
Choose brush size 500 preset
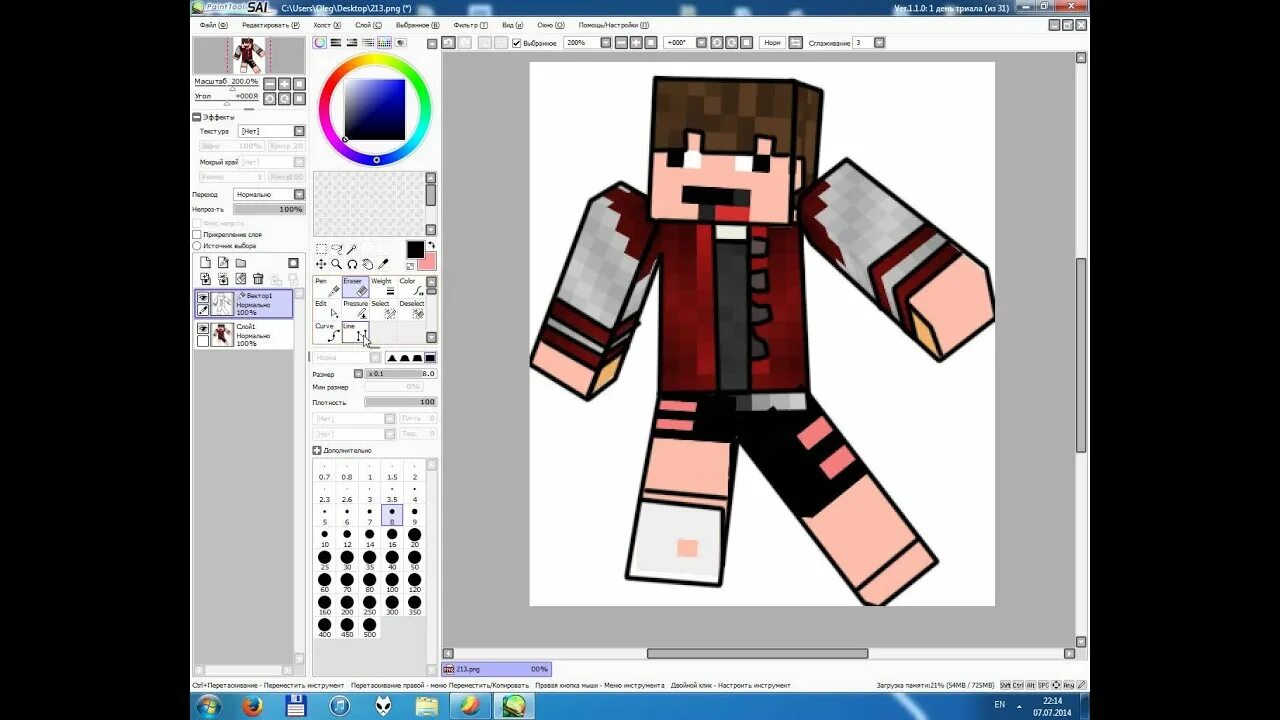pyautogui.click(x=369, y=628)
